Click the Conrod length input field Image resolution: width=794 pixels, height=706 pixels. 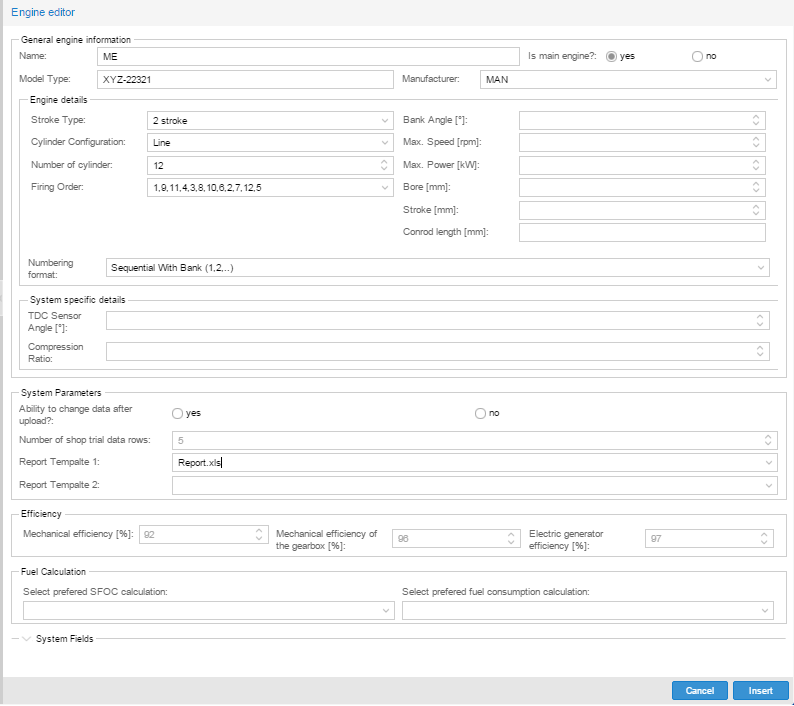pos(642,232)
